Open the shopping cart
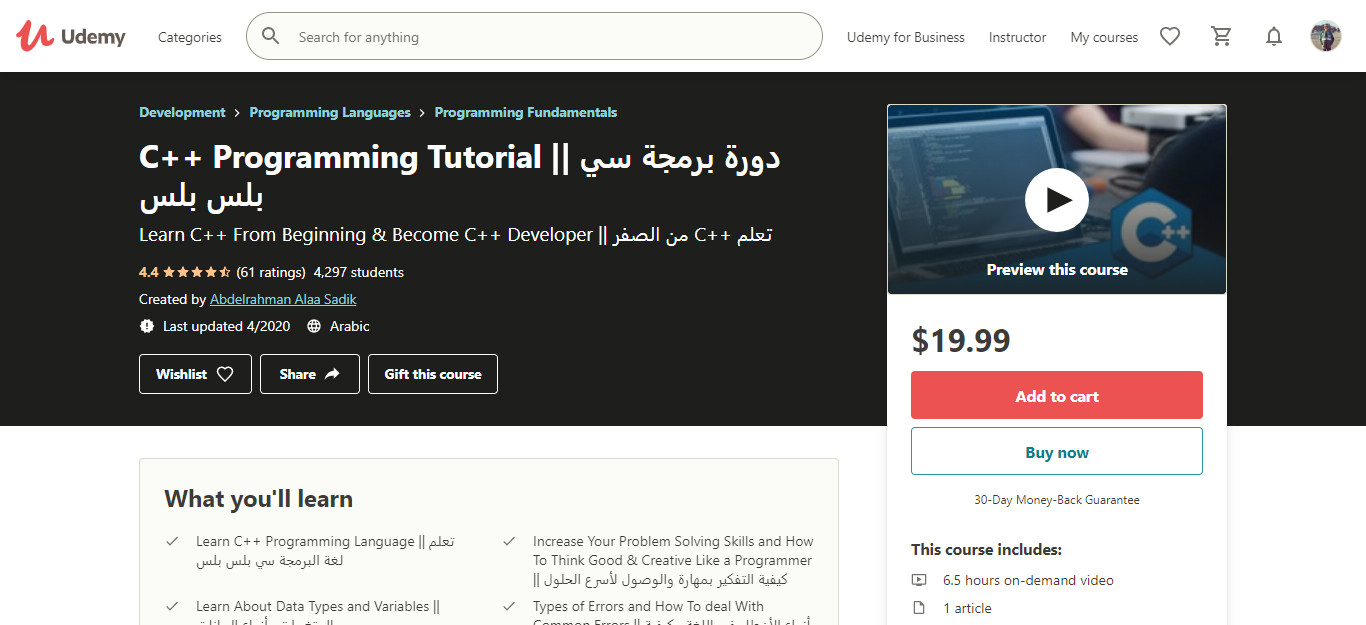The width and height of the screenshot is (1366, 625). (x=1221, y=36)
